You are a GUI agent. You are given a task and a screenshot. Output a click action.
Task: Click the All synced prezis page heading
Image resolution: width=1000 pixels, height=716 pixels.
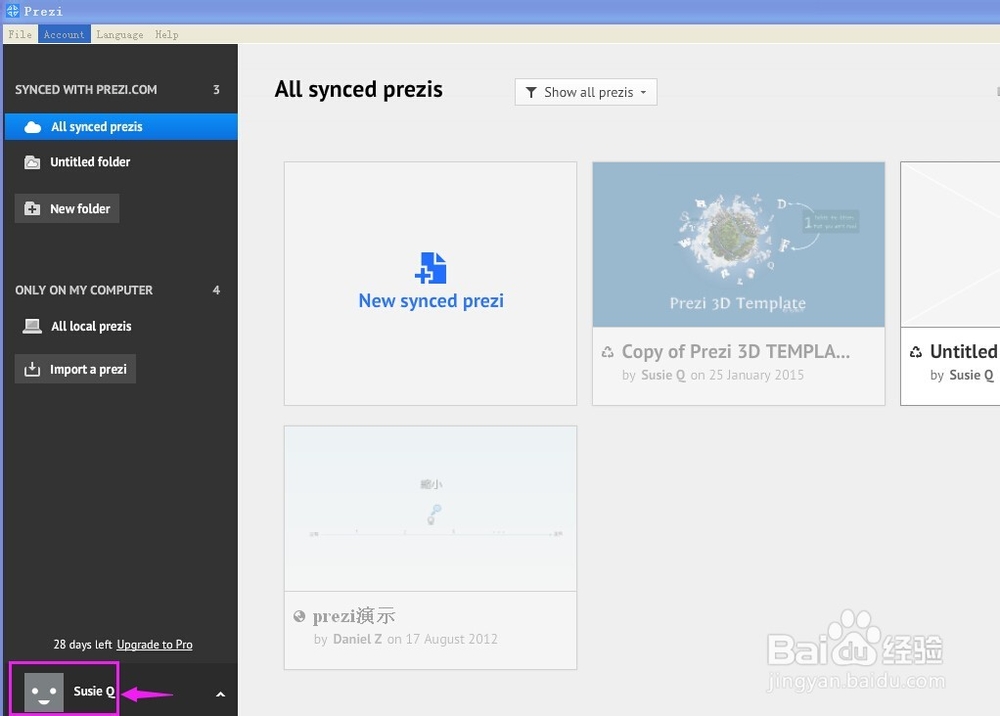point(358,89)
